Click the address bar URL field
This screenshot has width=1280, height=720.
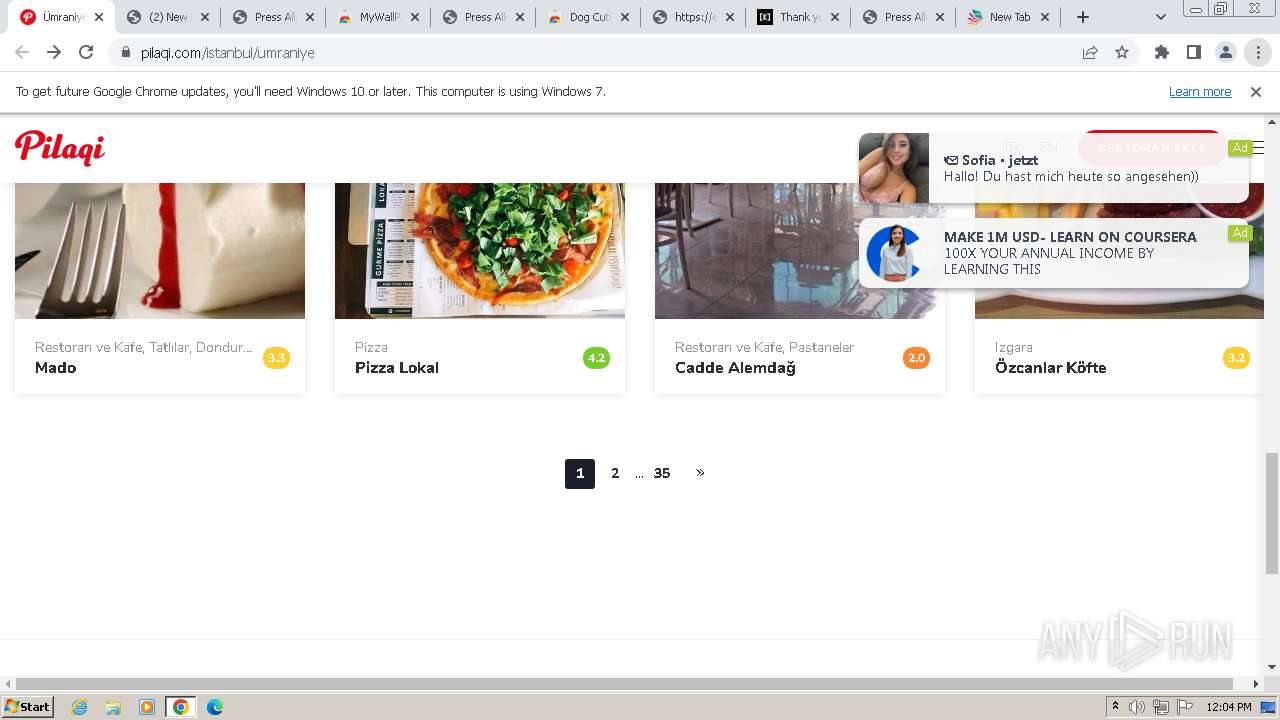click(x=600, y=53)
